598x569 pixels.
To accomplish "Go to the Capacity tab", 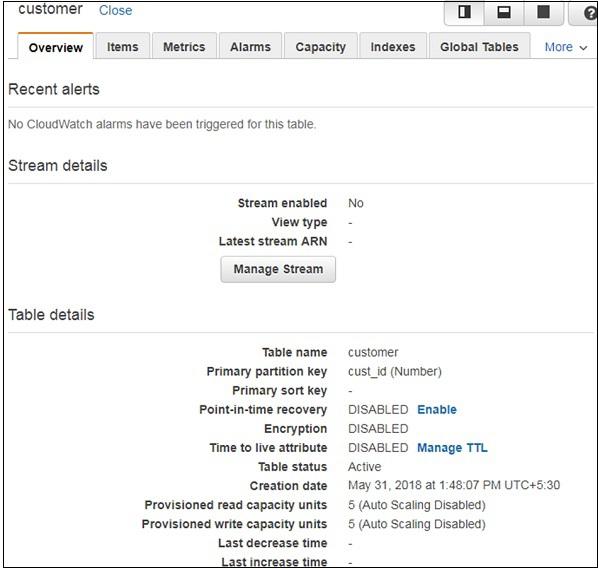I will click(320, 47).
